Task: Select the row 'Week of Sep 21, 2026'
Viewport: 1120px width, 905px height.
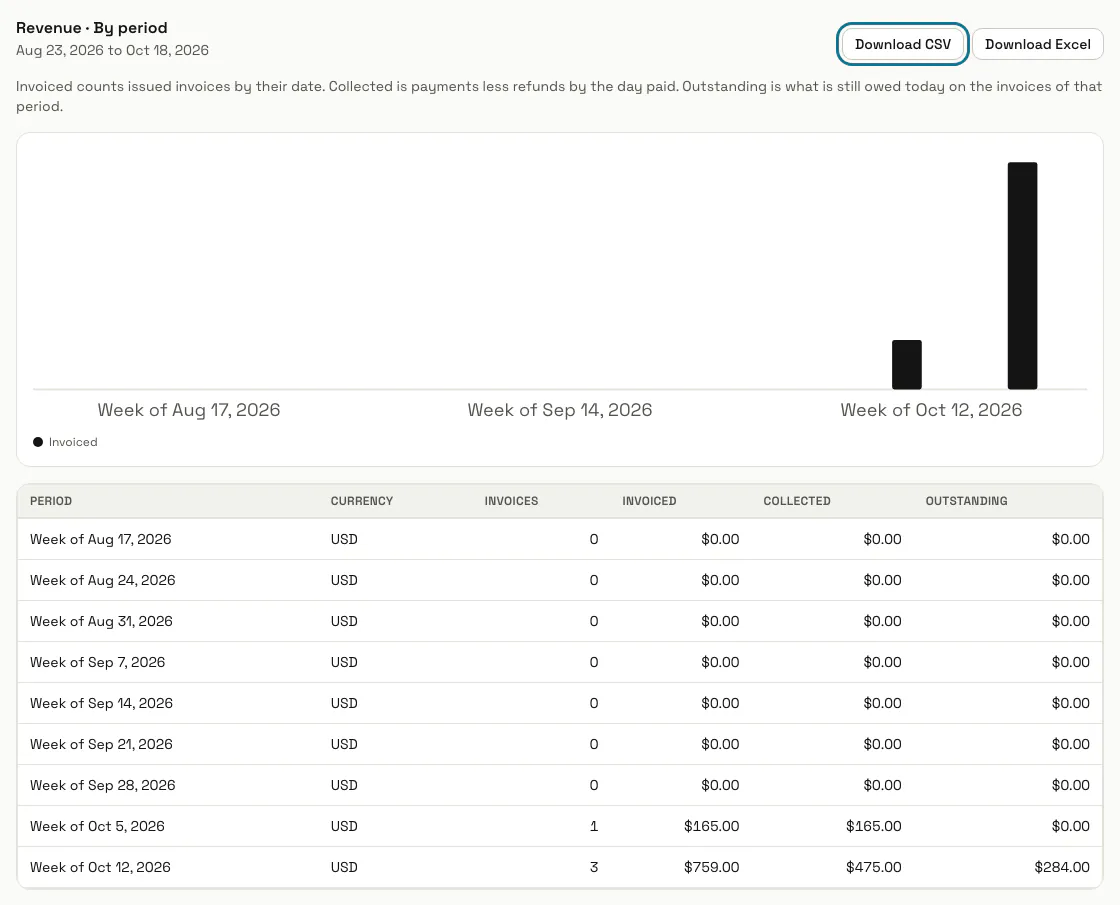Action: click(x=560, y=744)
